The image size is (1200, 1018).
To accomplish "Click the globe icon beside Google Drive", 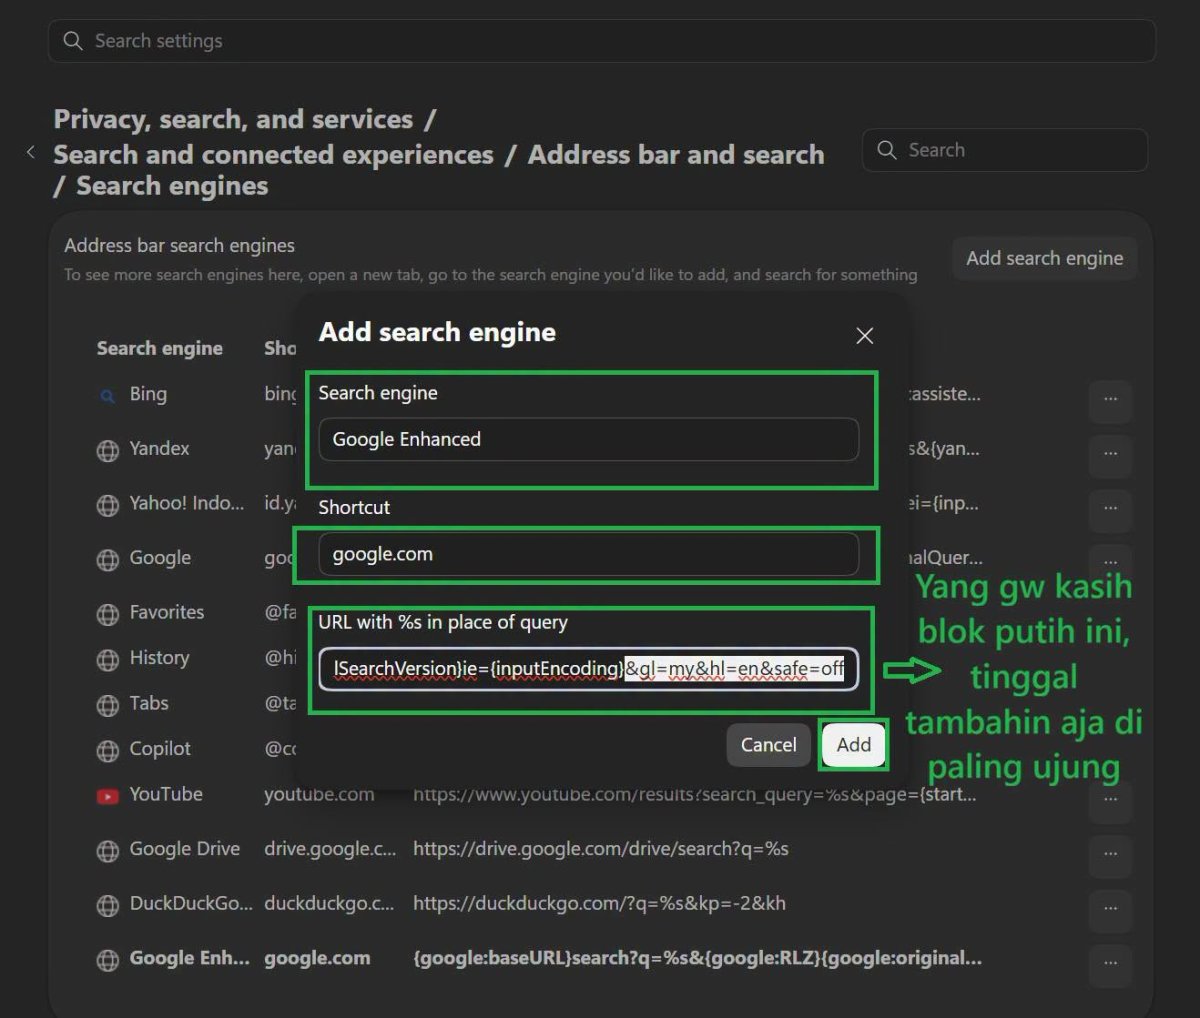I will (107, 851).
